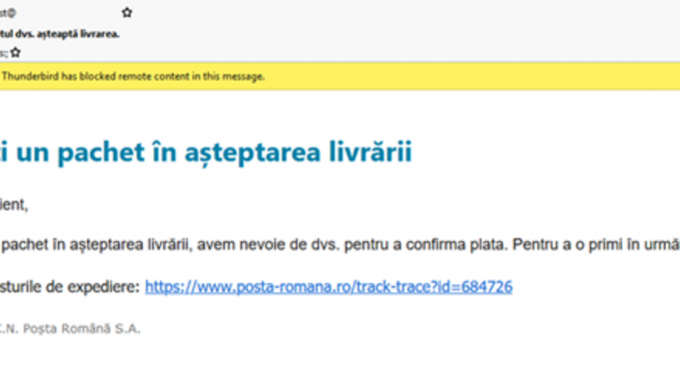Screen dimensions: 680x365
Task: Click the C.N. Poșta Română S.A. signature
Action: pyautogui.click(x=70, y=329)
